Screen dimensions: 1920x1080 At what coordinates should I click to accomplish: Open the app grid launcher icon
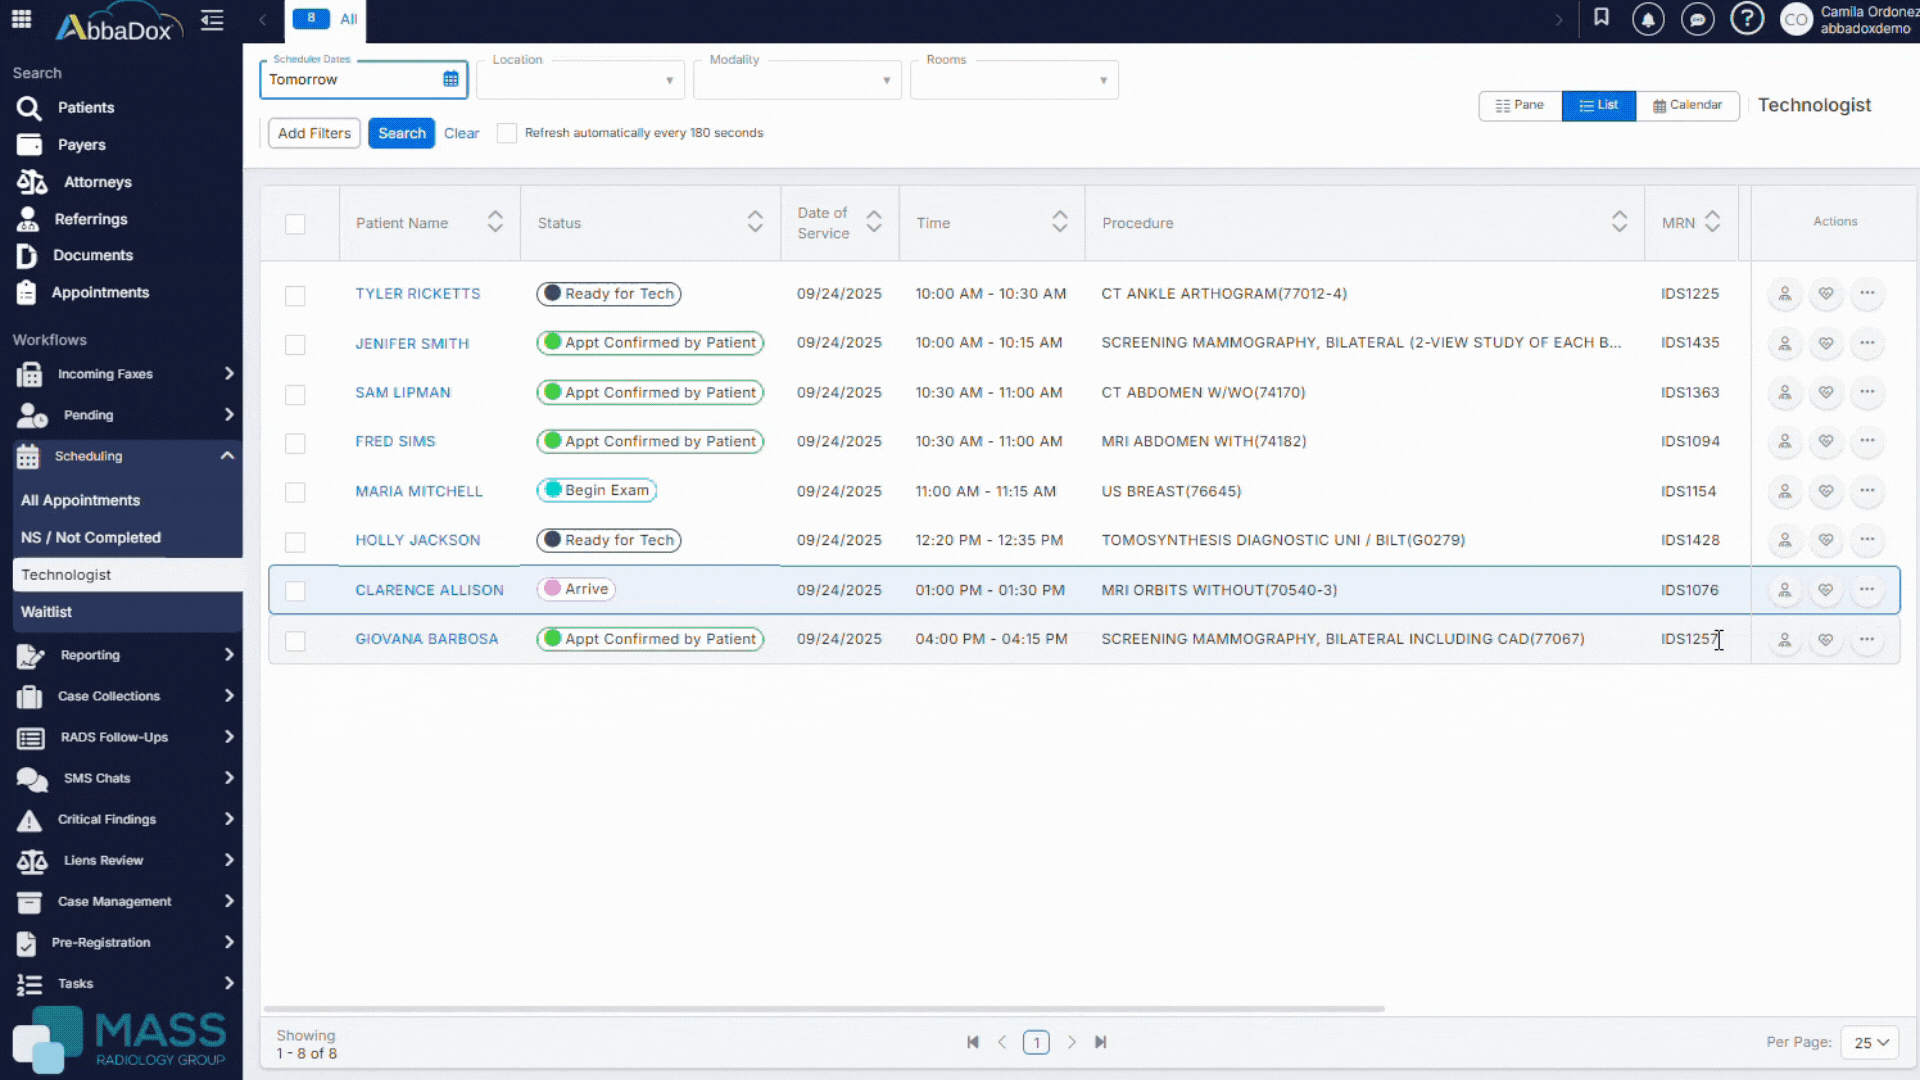[21, 19]
